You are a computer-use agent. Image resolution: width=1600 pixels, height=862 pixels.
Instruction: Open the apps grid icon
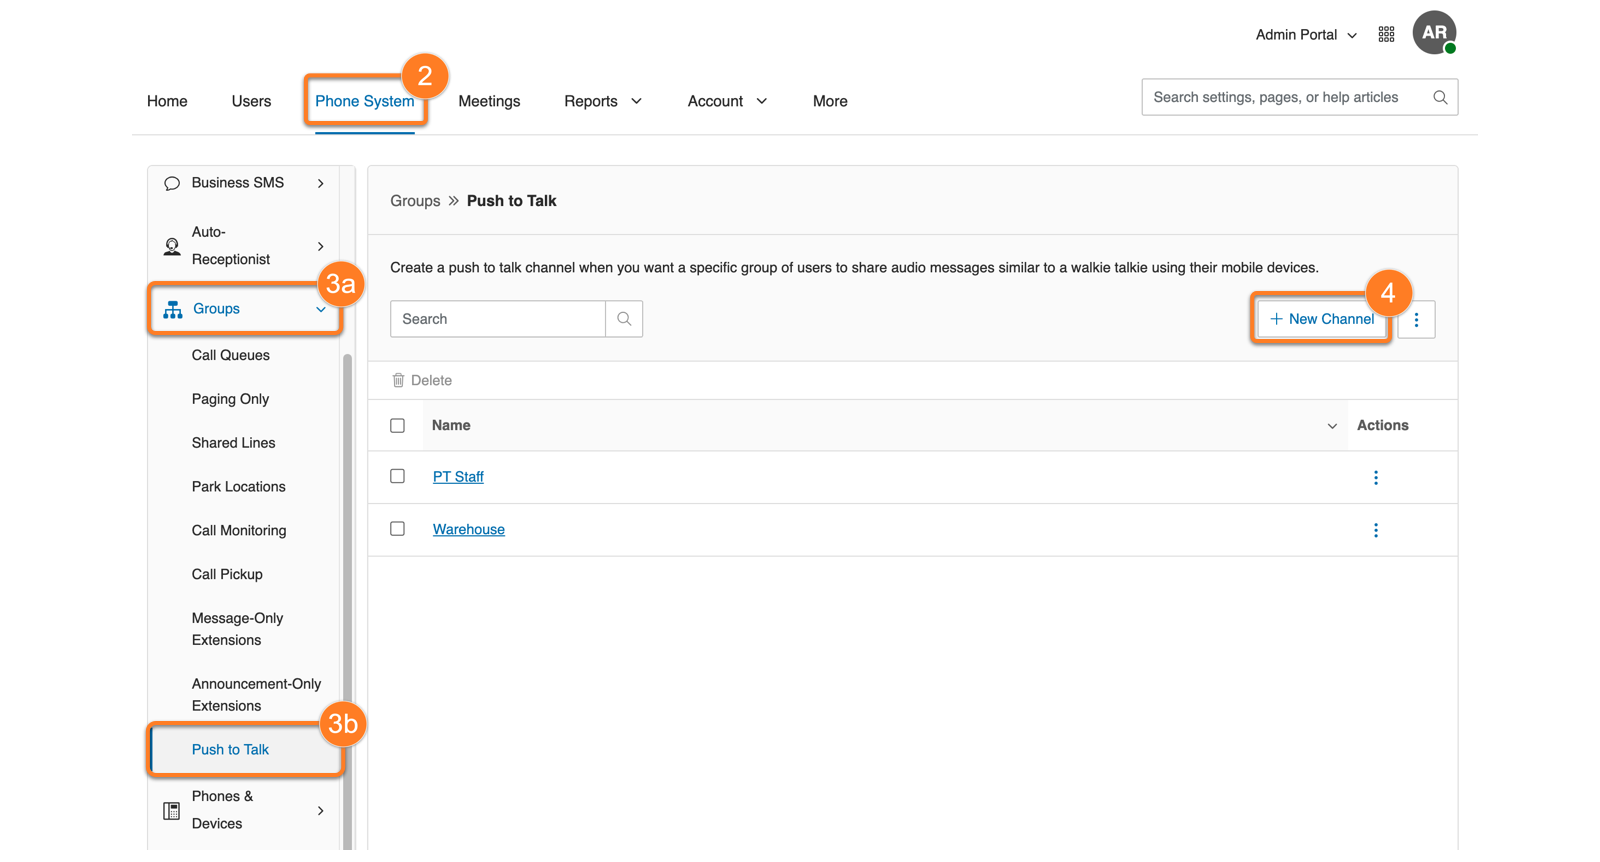coord(1386,35)
